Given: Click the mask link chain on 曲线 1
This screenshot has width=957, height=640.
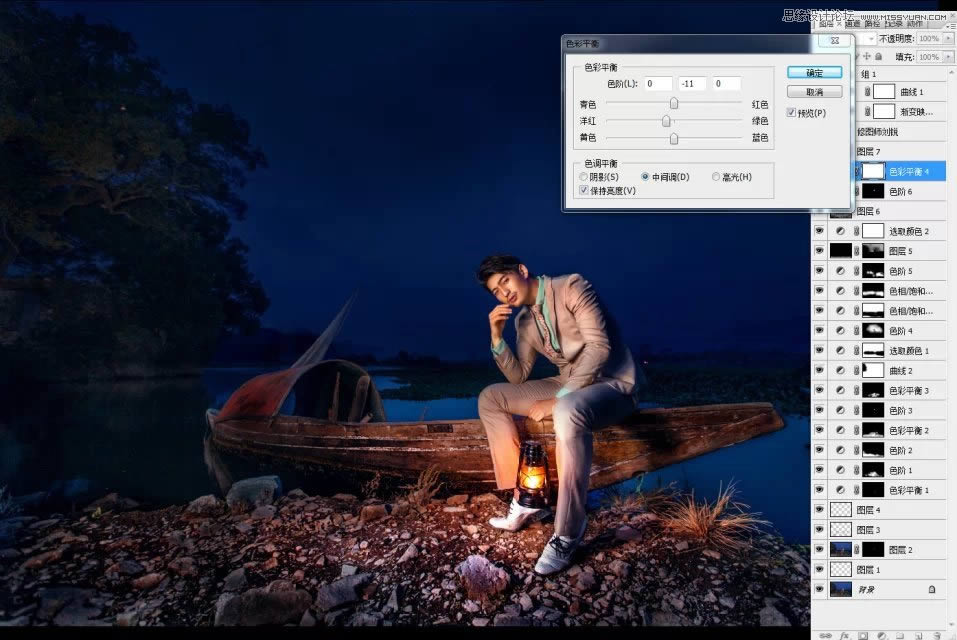Looking at the screenshot, I should coord(867,92).
